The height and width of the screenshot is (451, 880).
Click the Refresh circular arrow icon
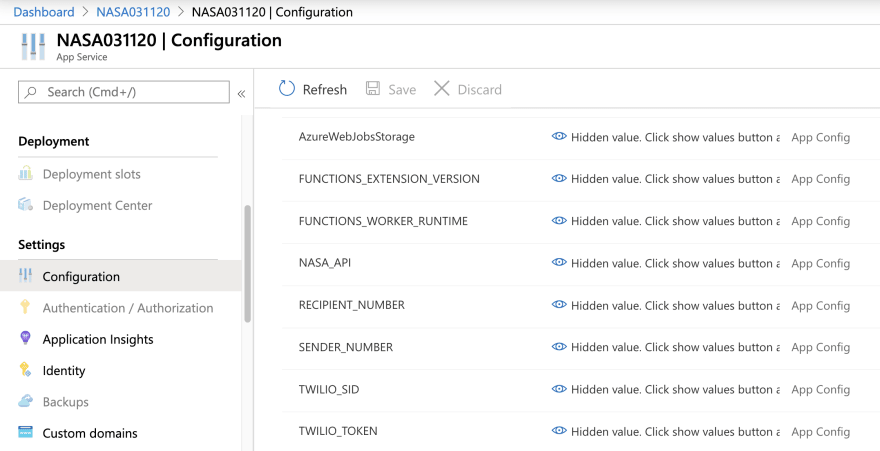coord(287,89)
